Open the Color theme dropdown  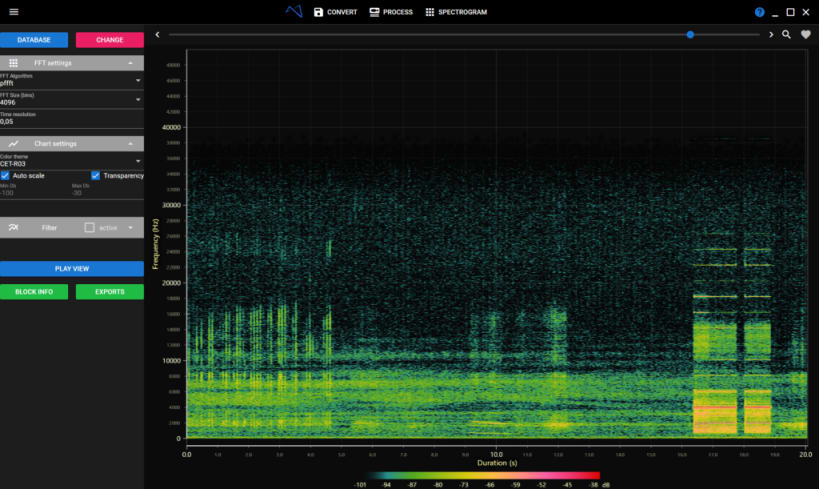click(x=72, y=161)
